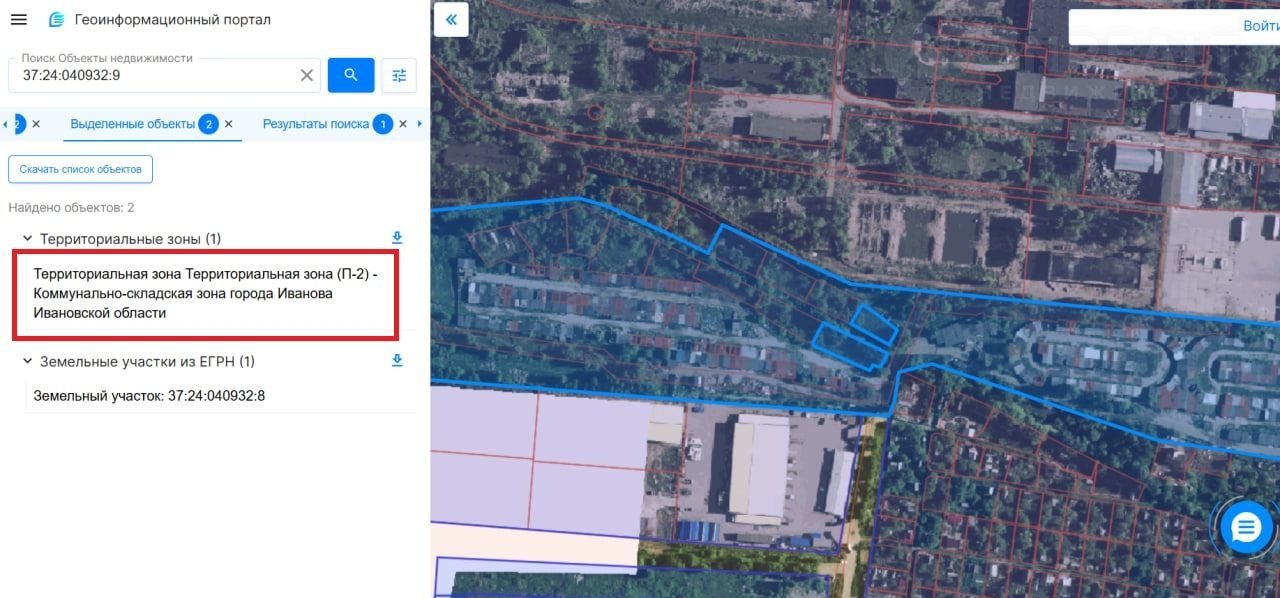The image size is (1280, 598).
Task: Collapse the Земельные участки из ЕГРН group
Action: 27,361
